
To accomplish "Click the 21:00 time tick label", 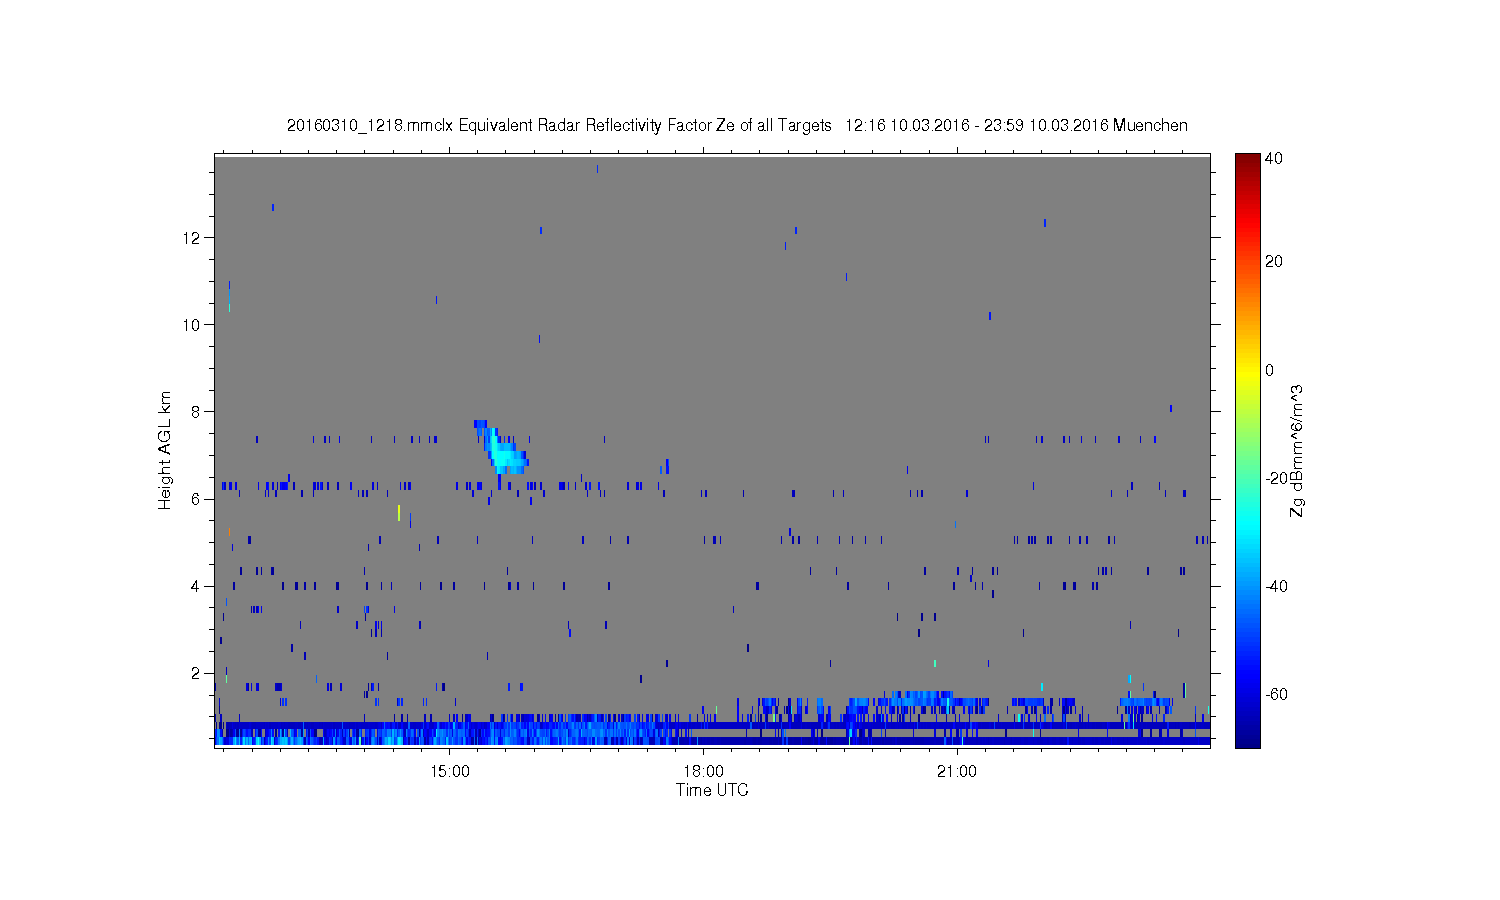I will pyautogui.click(x=957, y=772).
